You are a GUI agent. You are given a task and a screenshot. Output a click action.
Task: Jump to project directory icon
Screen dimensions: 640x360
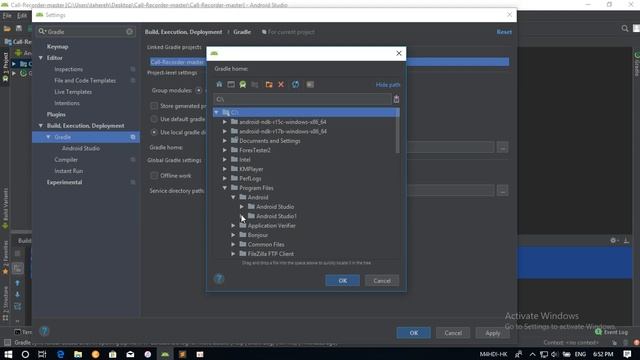(x=243, y=84)
